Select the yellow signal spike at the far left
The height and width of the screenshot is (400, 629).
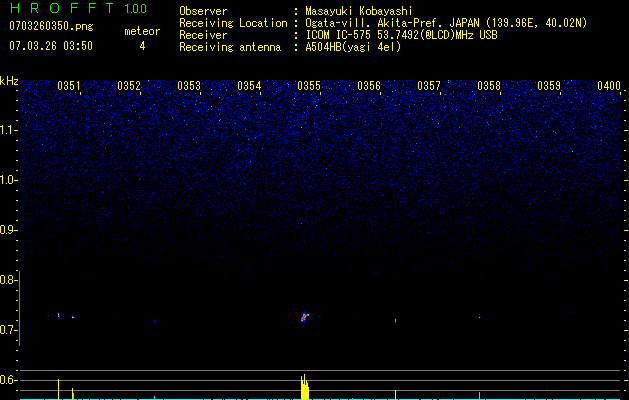[x=59, y=389]
